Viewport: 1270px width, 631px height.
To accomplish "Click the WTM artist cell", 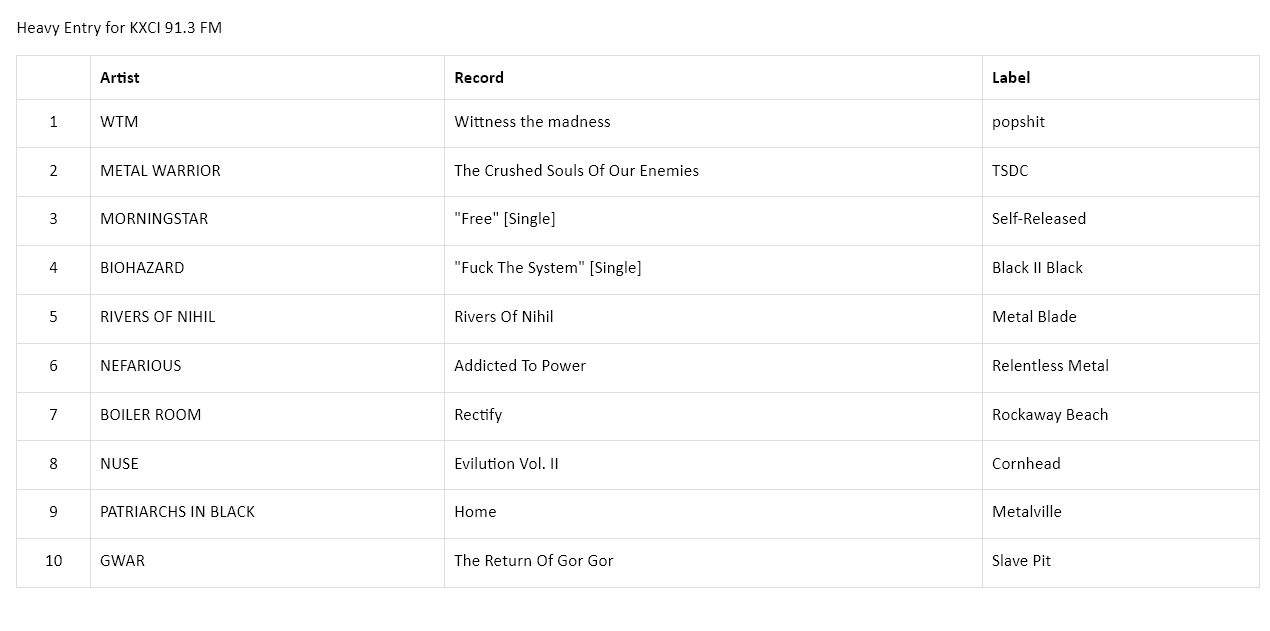I will pos(267,122).
